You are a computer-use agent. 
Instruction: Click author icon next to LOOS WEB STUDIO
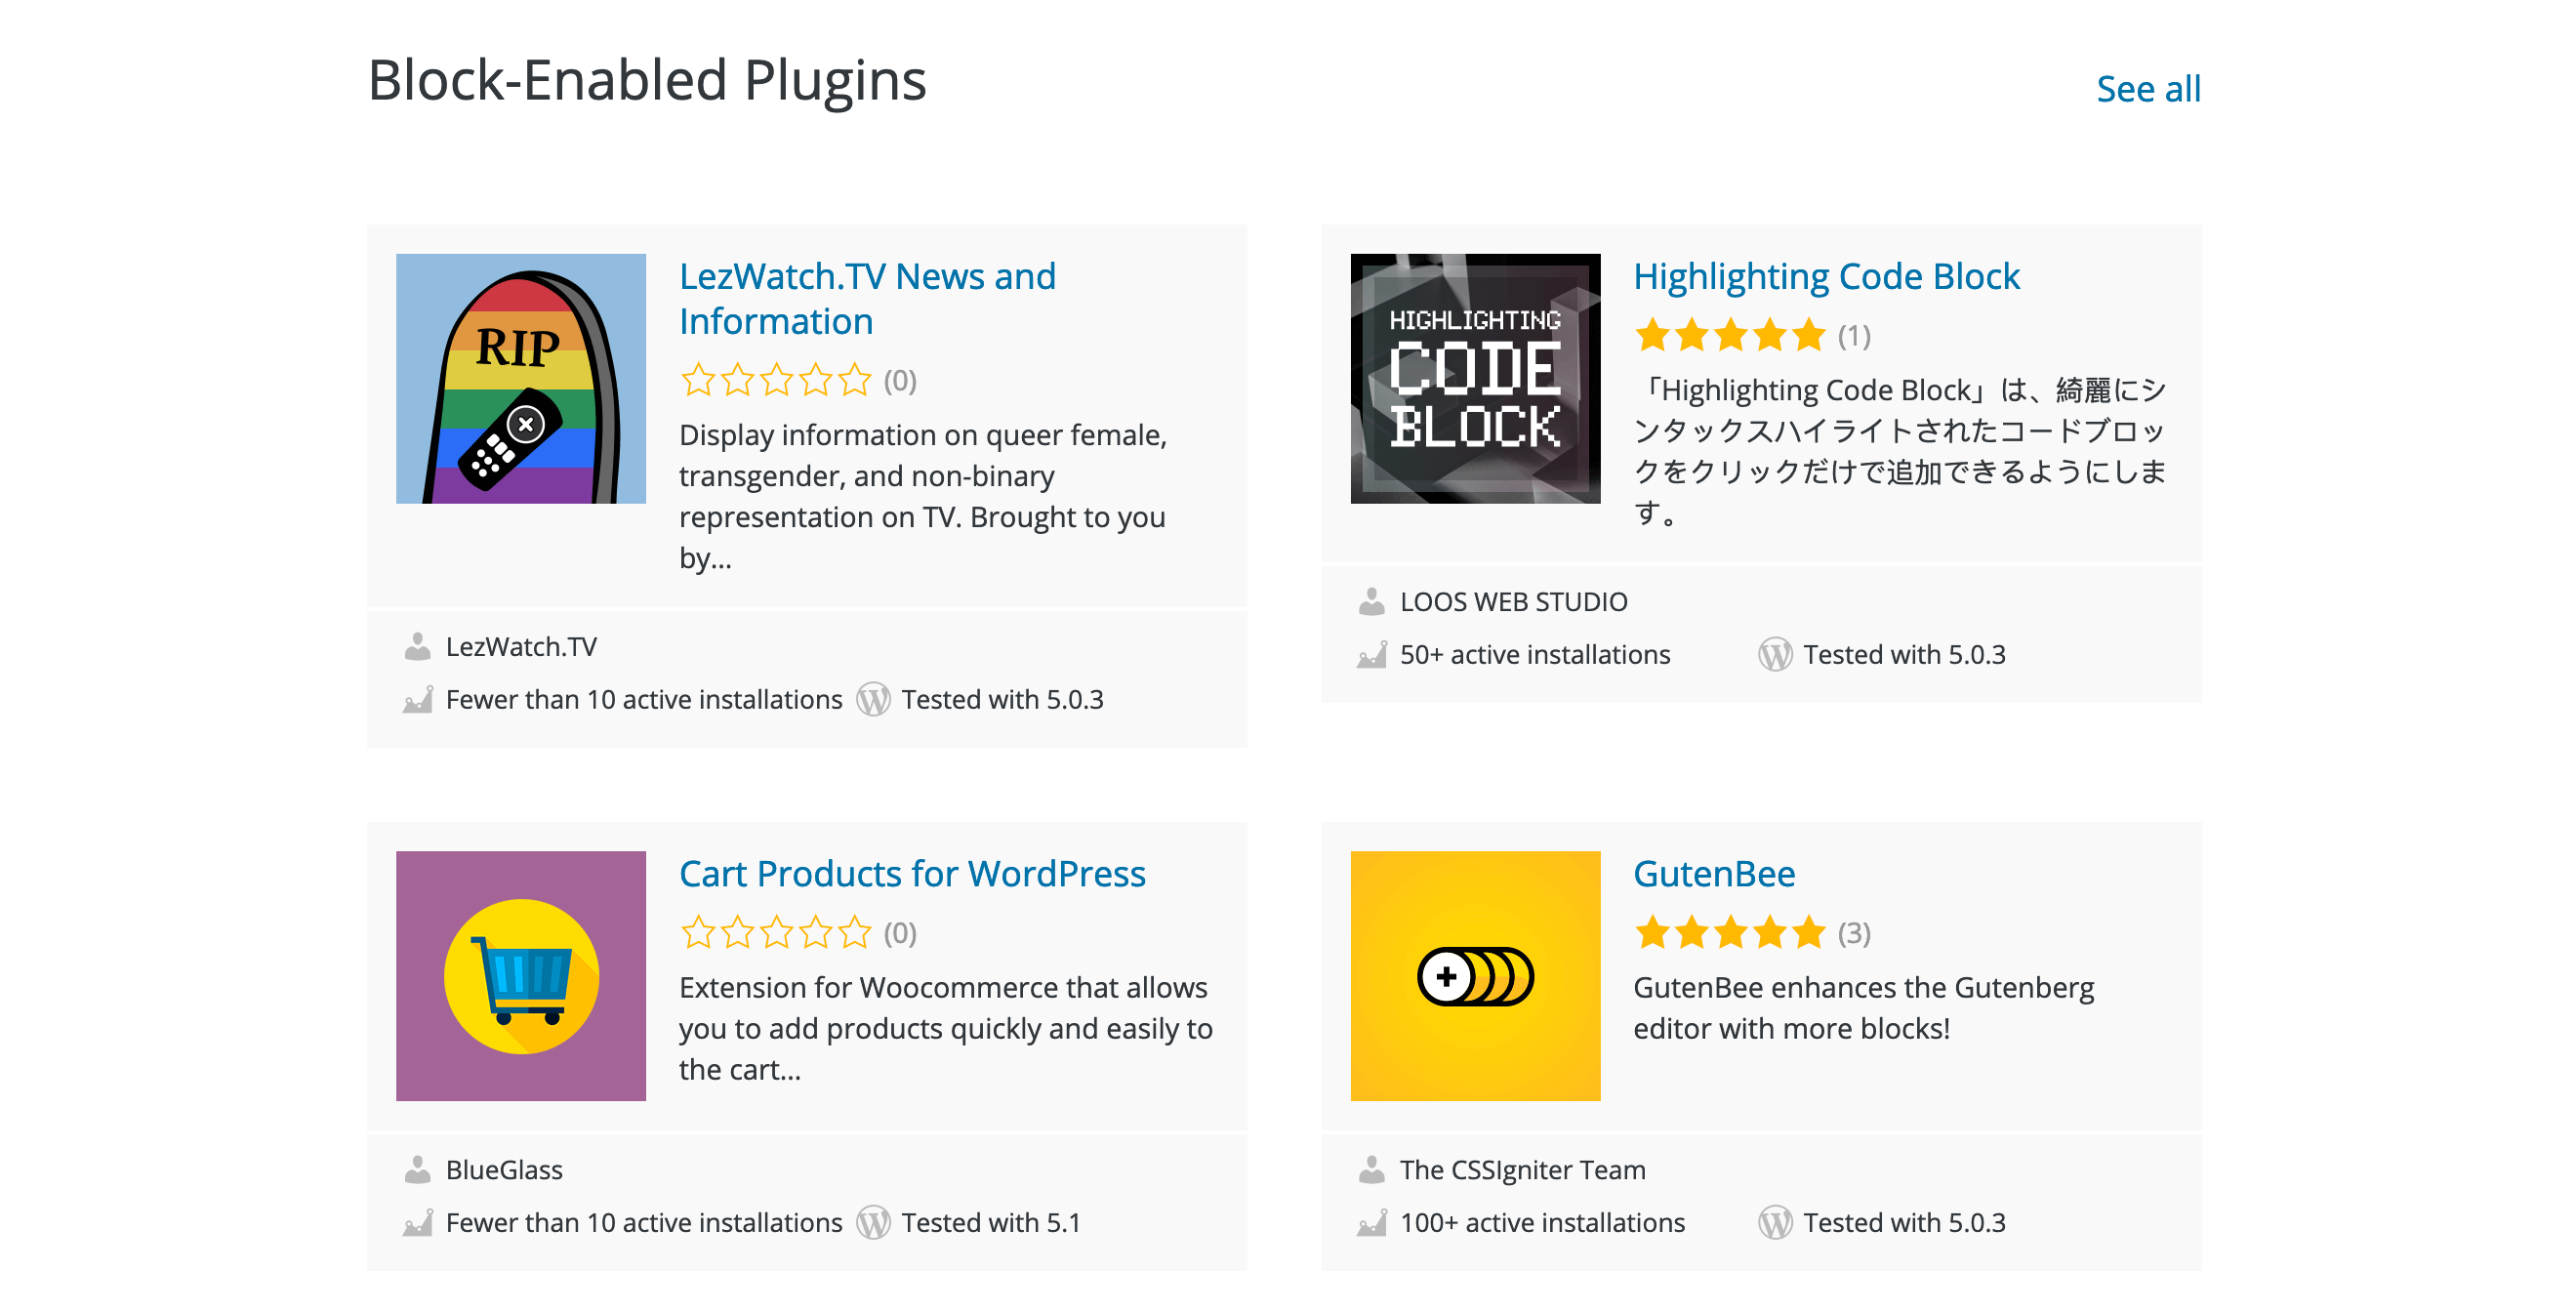pos(1371,601)
